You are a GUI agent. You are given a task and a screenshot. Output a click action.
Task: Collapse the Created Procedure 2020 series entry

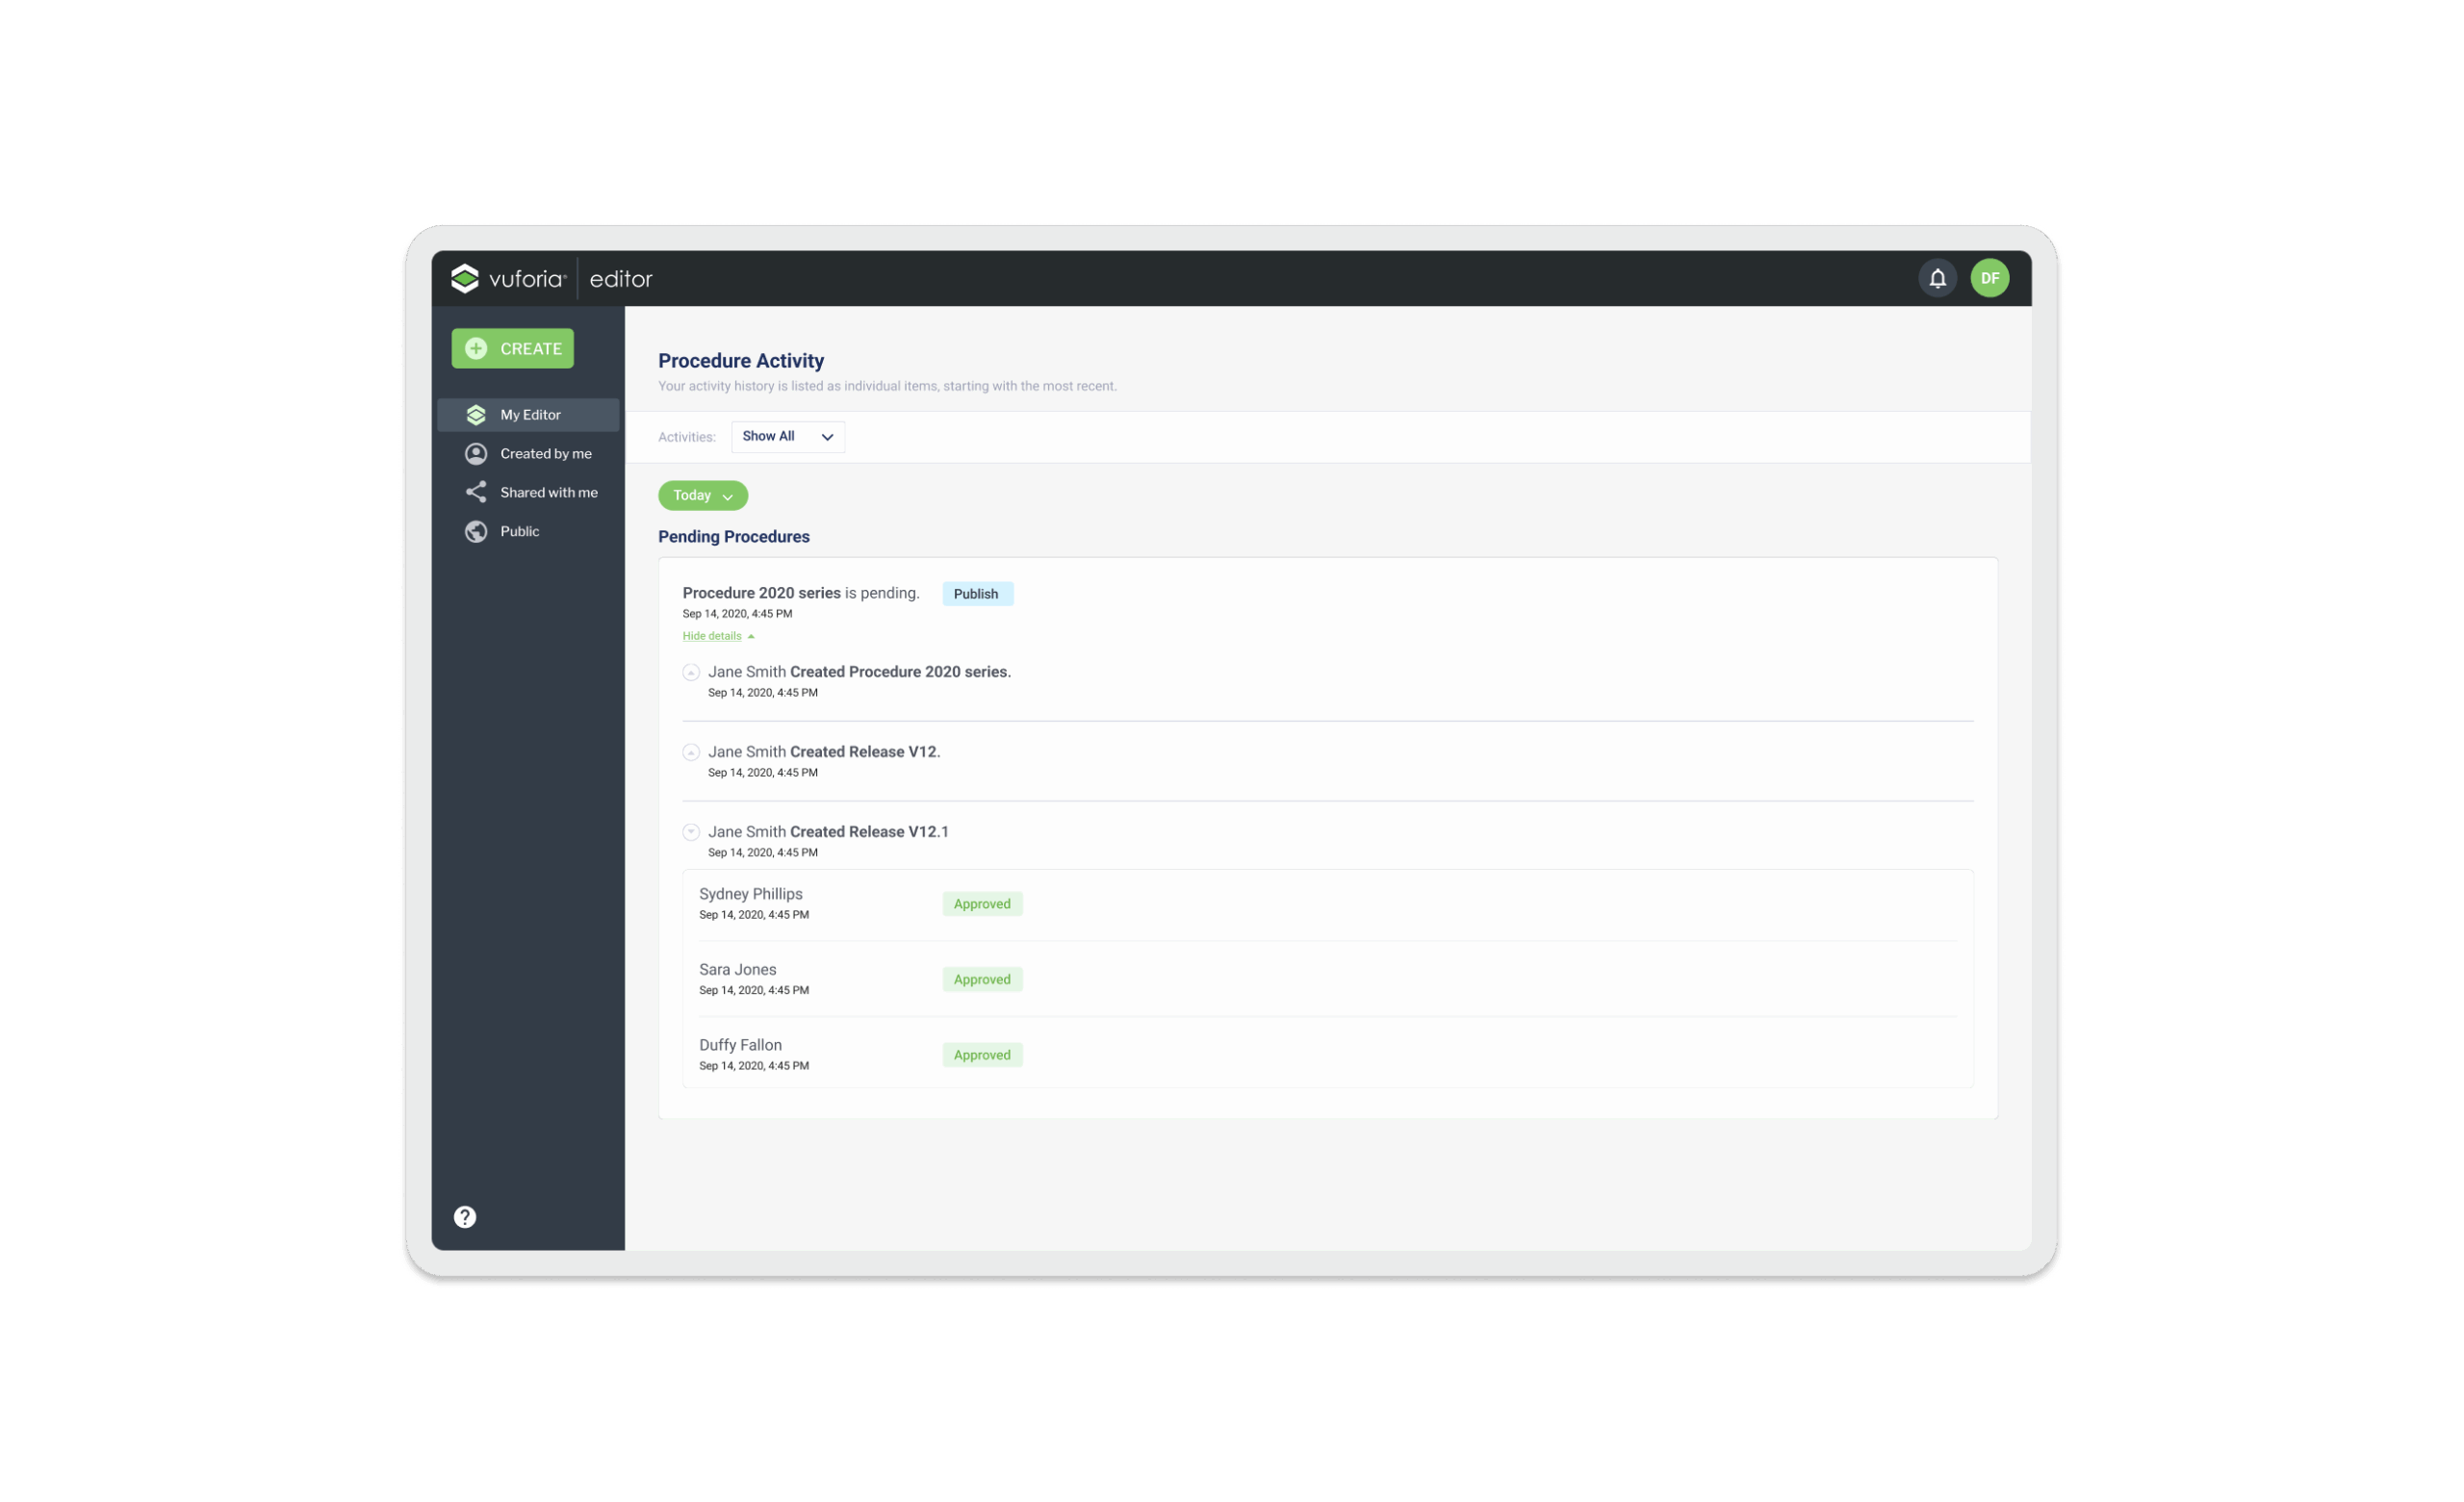point(691,672)
